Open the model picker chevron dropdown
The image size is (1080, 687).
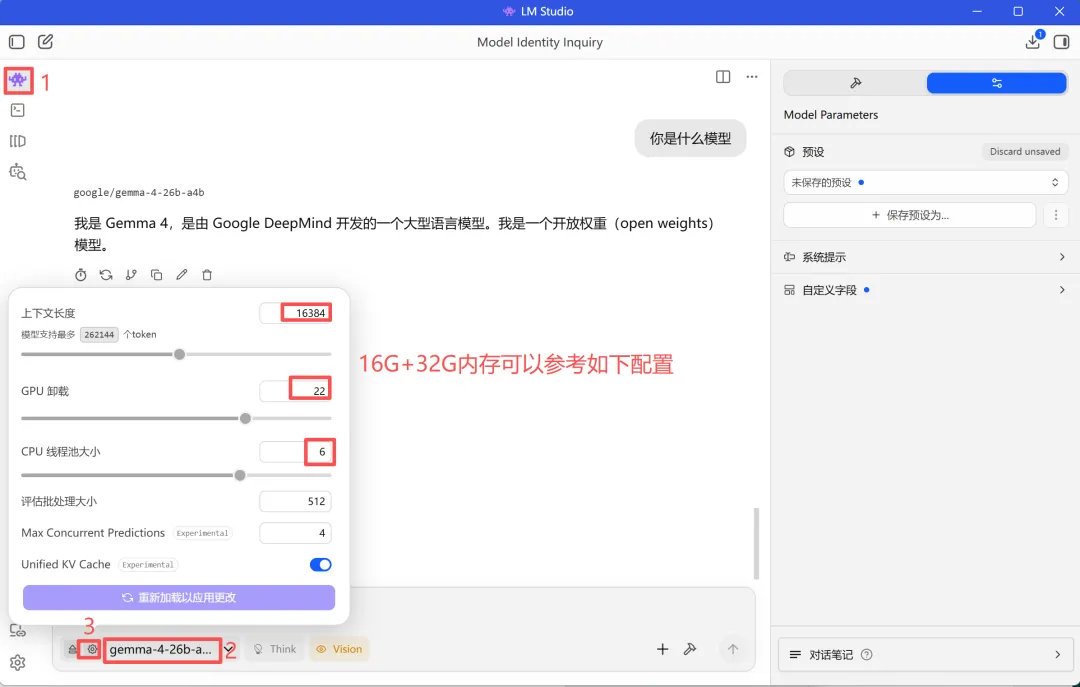pyautogui.click(x=229, y=649)
